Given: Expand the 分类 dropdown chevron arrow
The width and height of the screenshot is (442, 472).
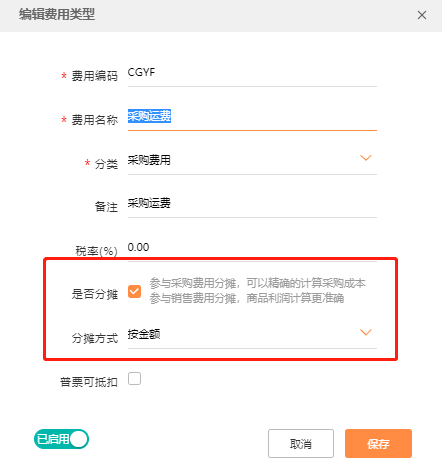Looking at the screenshot, I should 366,158.
